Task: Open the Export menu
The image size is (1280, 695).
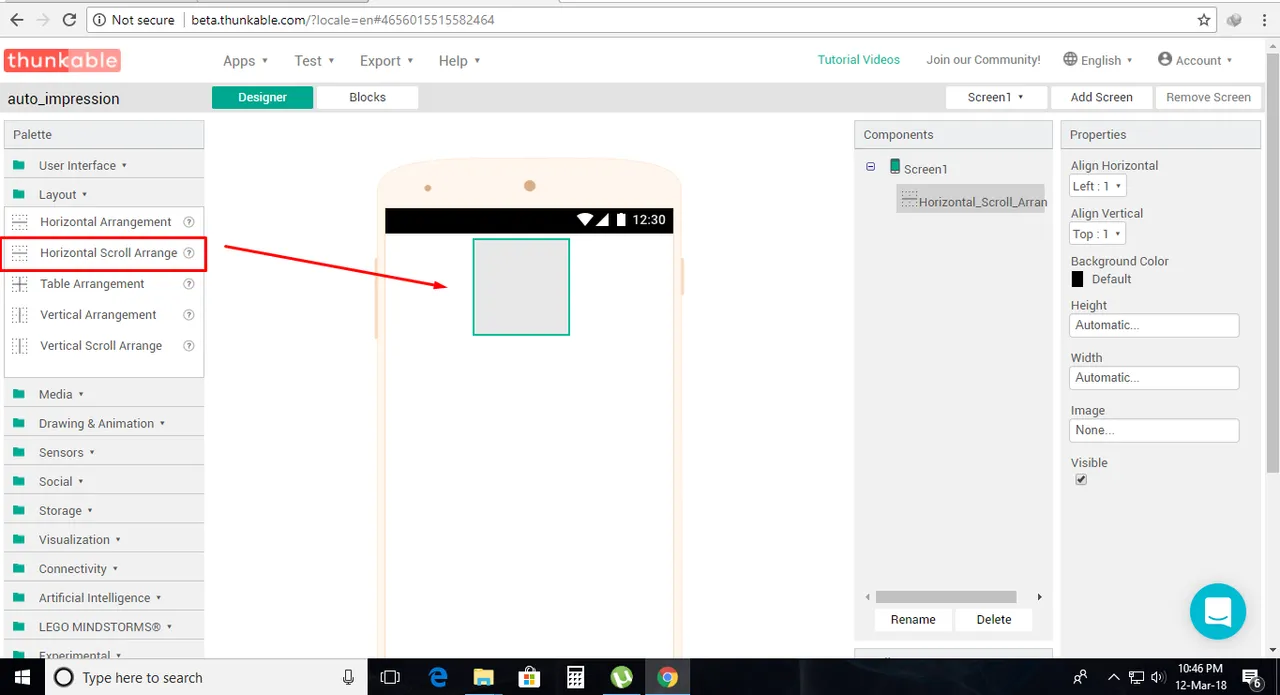Action: [386, 60]
